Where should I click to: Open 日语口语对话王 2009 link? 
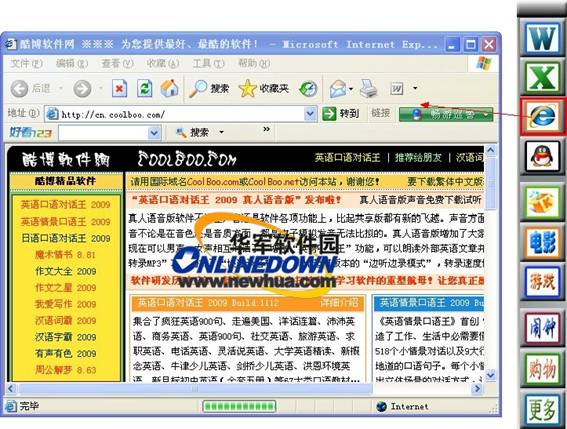[x=65, y=238]
